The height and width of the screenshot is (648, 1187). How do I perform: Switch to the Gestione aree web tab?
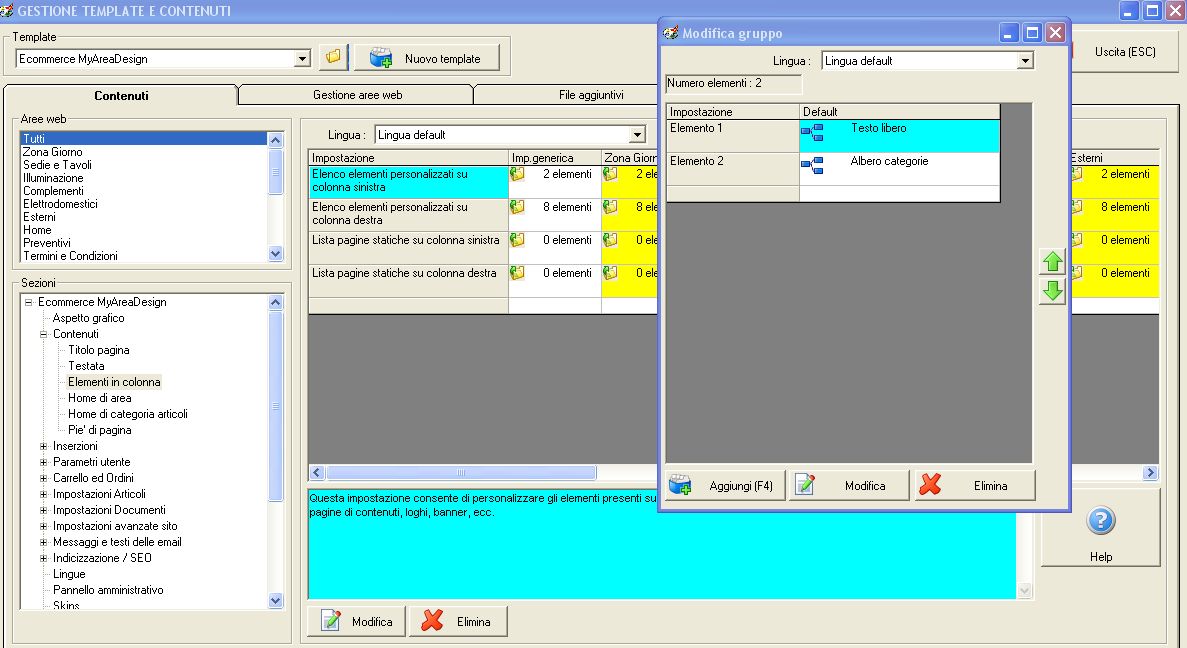click(357, 95)
